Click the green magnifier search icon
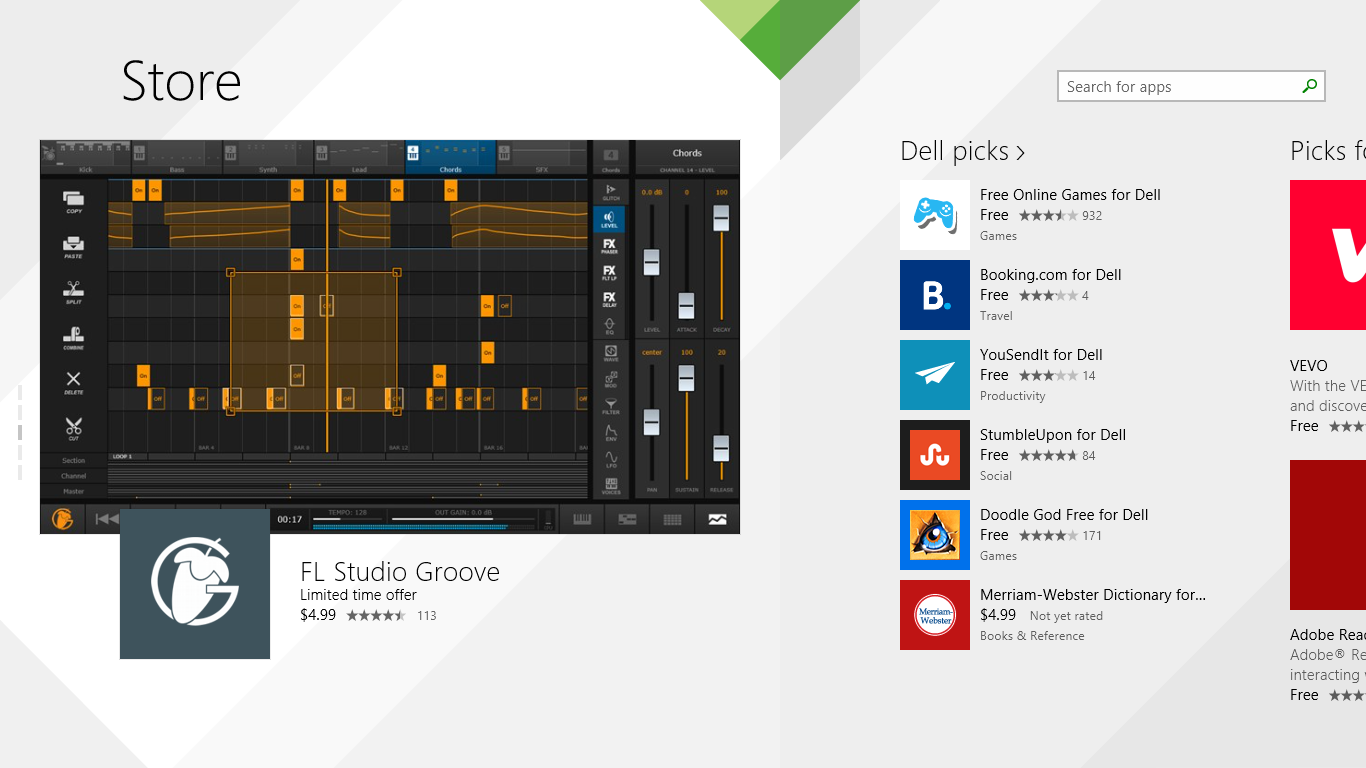 [x=1309, y=86]
